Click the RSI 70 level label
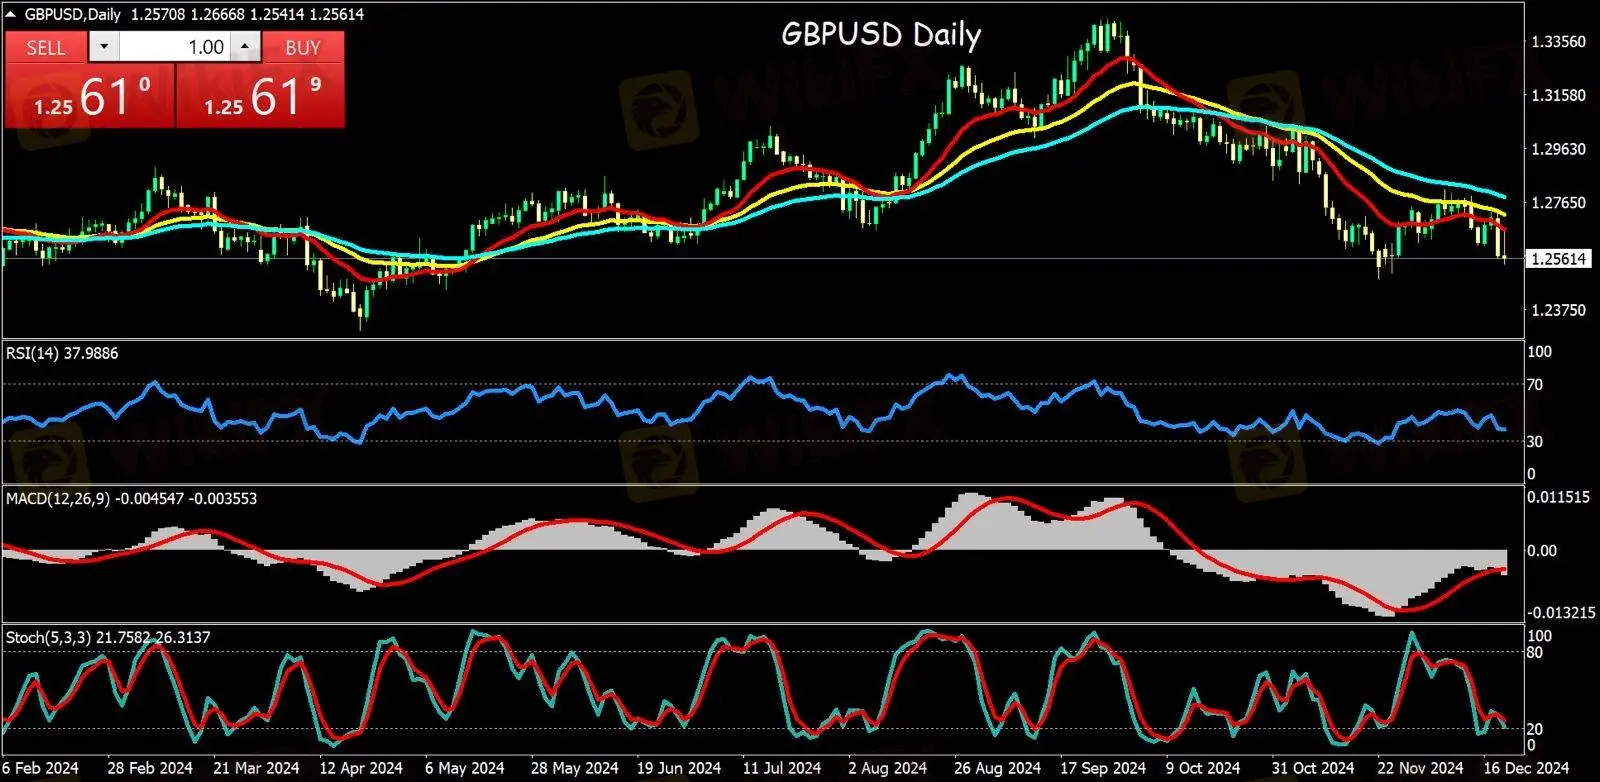 (x=1535, y=384)
